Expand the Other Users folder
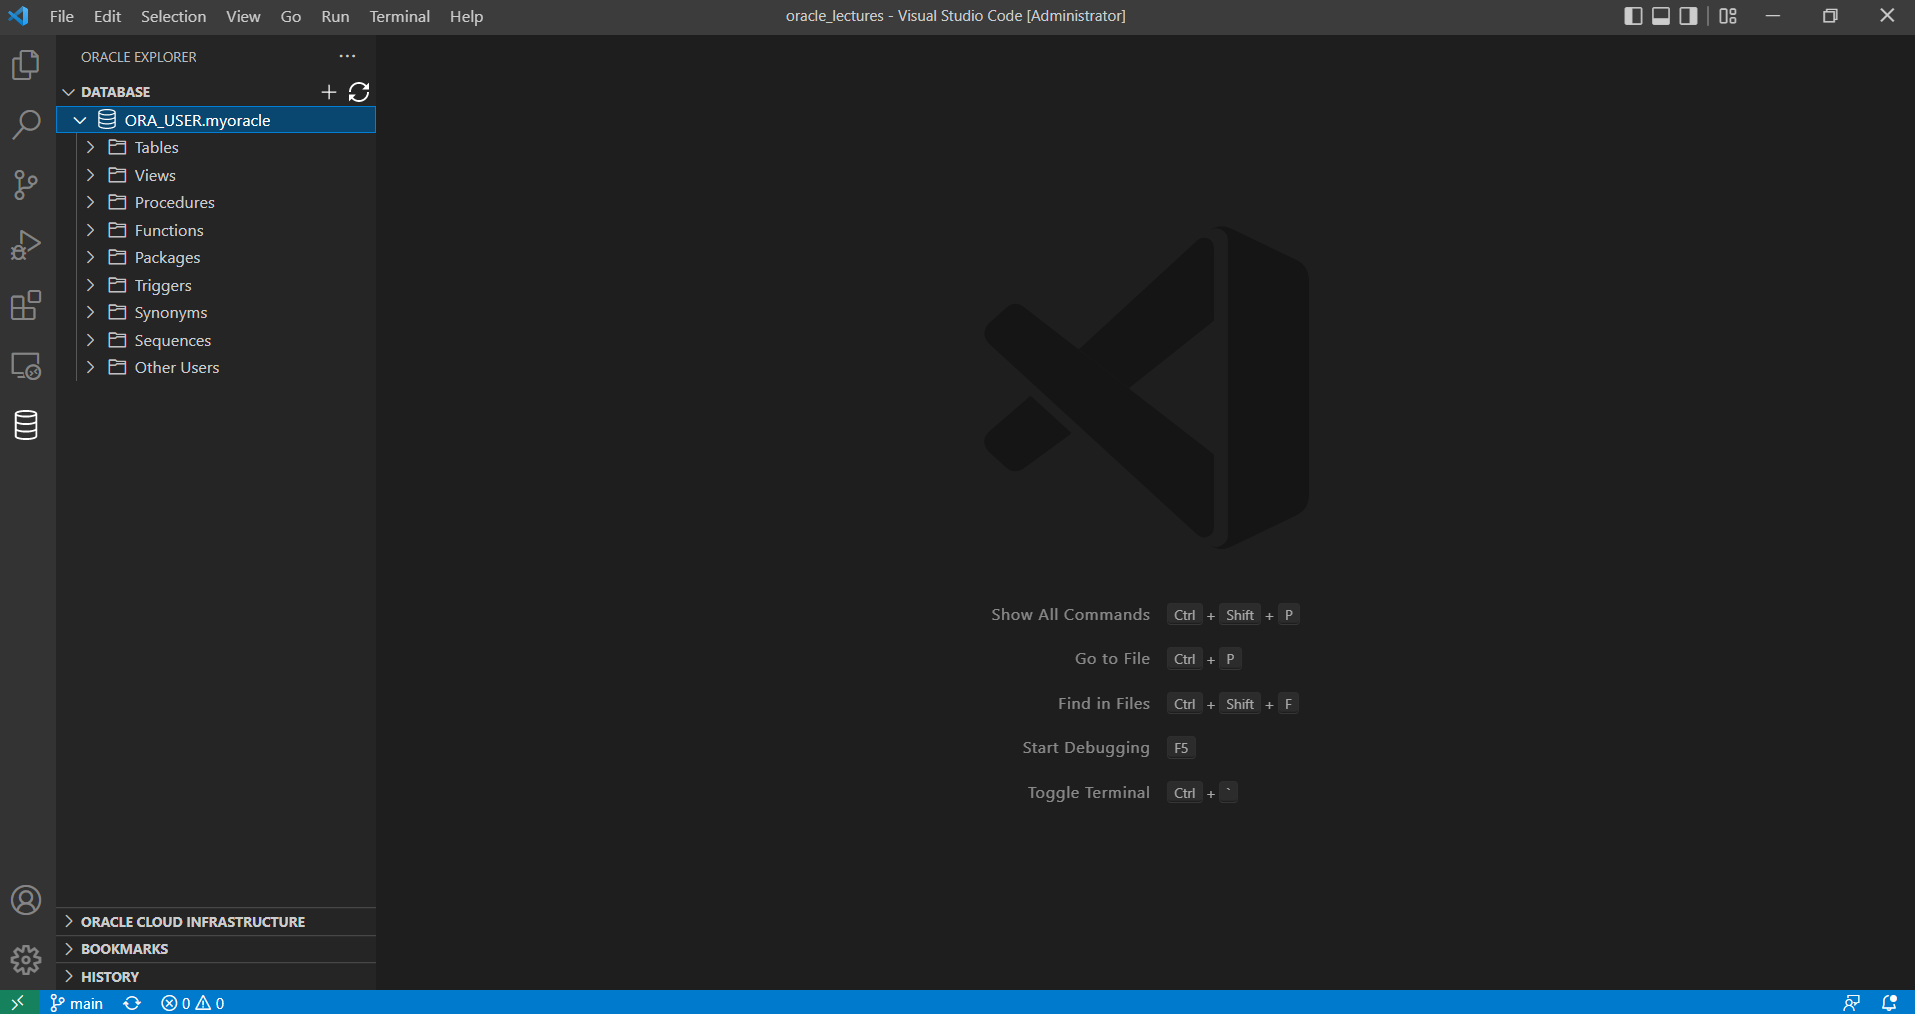 click(90, 367)
